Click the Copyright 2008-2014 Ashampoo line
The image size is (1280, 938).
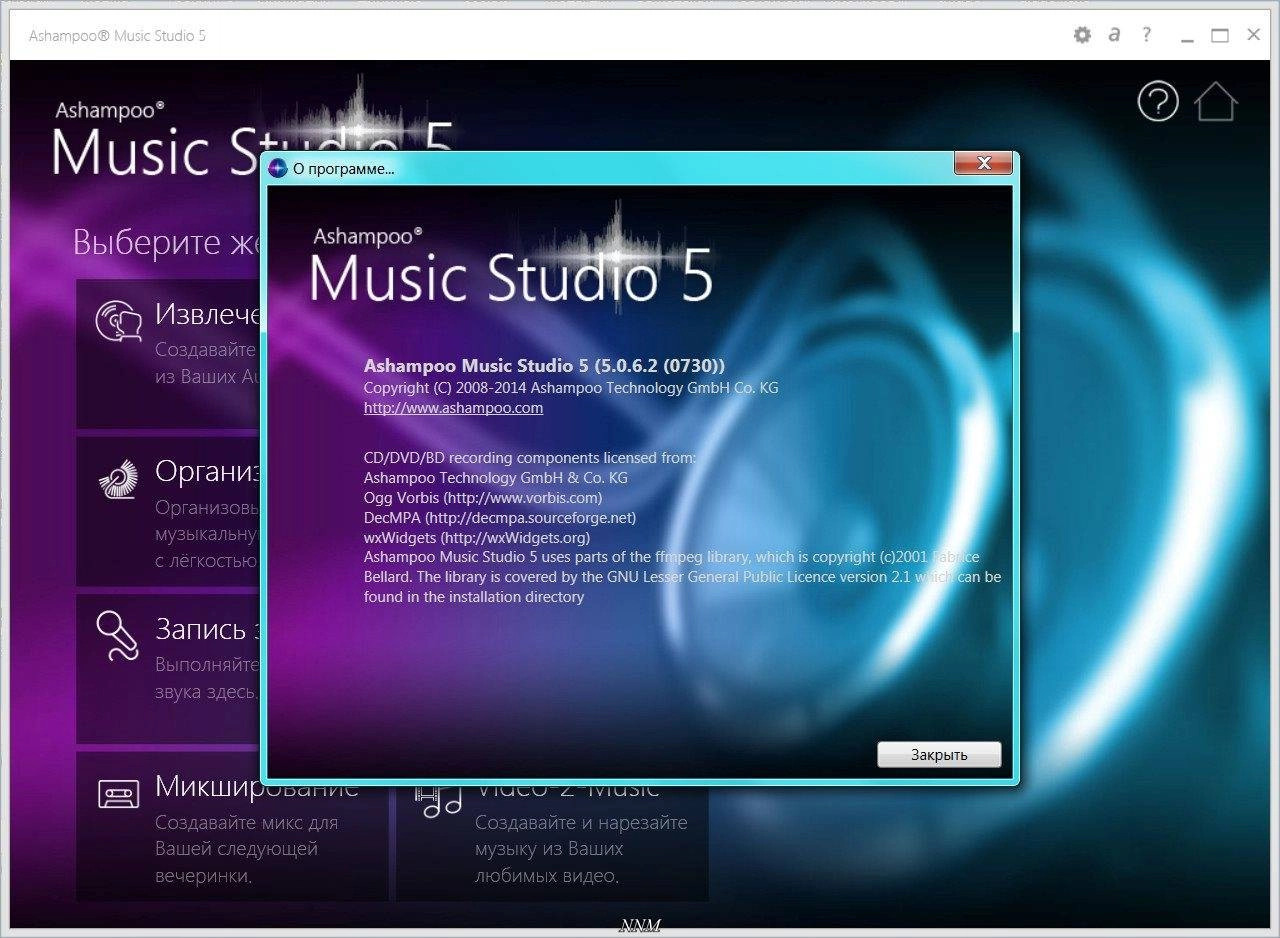click(x=570, y=387)
